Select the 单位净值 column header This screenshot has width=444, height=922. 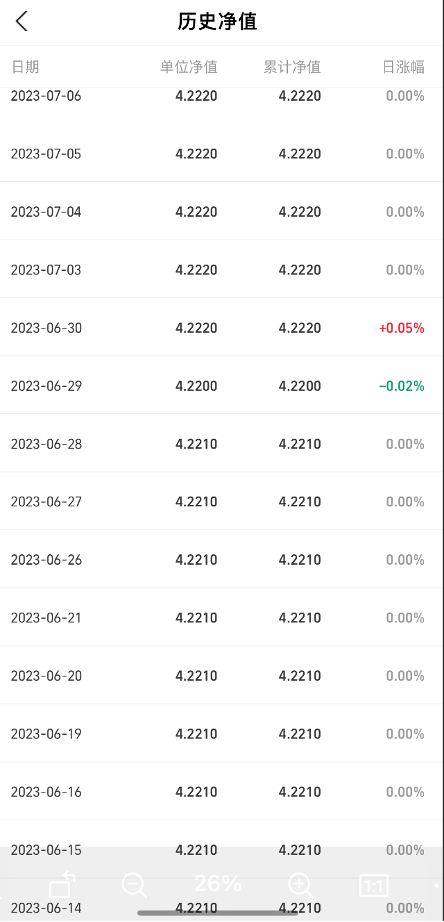189,66
